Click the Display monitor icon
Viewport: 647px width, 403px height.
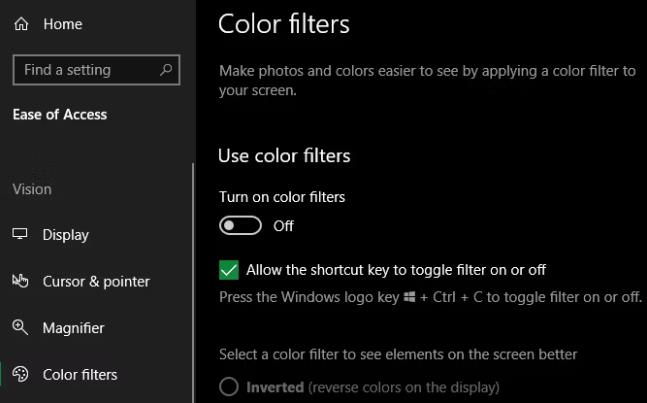point(20,235)
